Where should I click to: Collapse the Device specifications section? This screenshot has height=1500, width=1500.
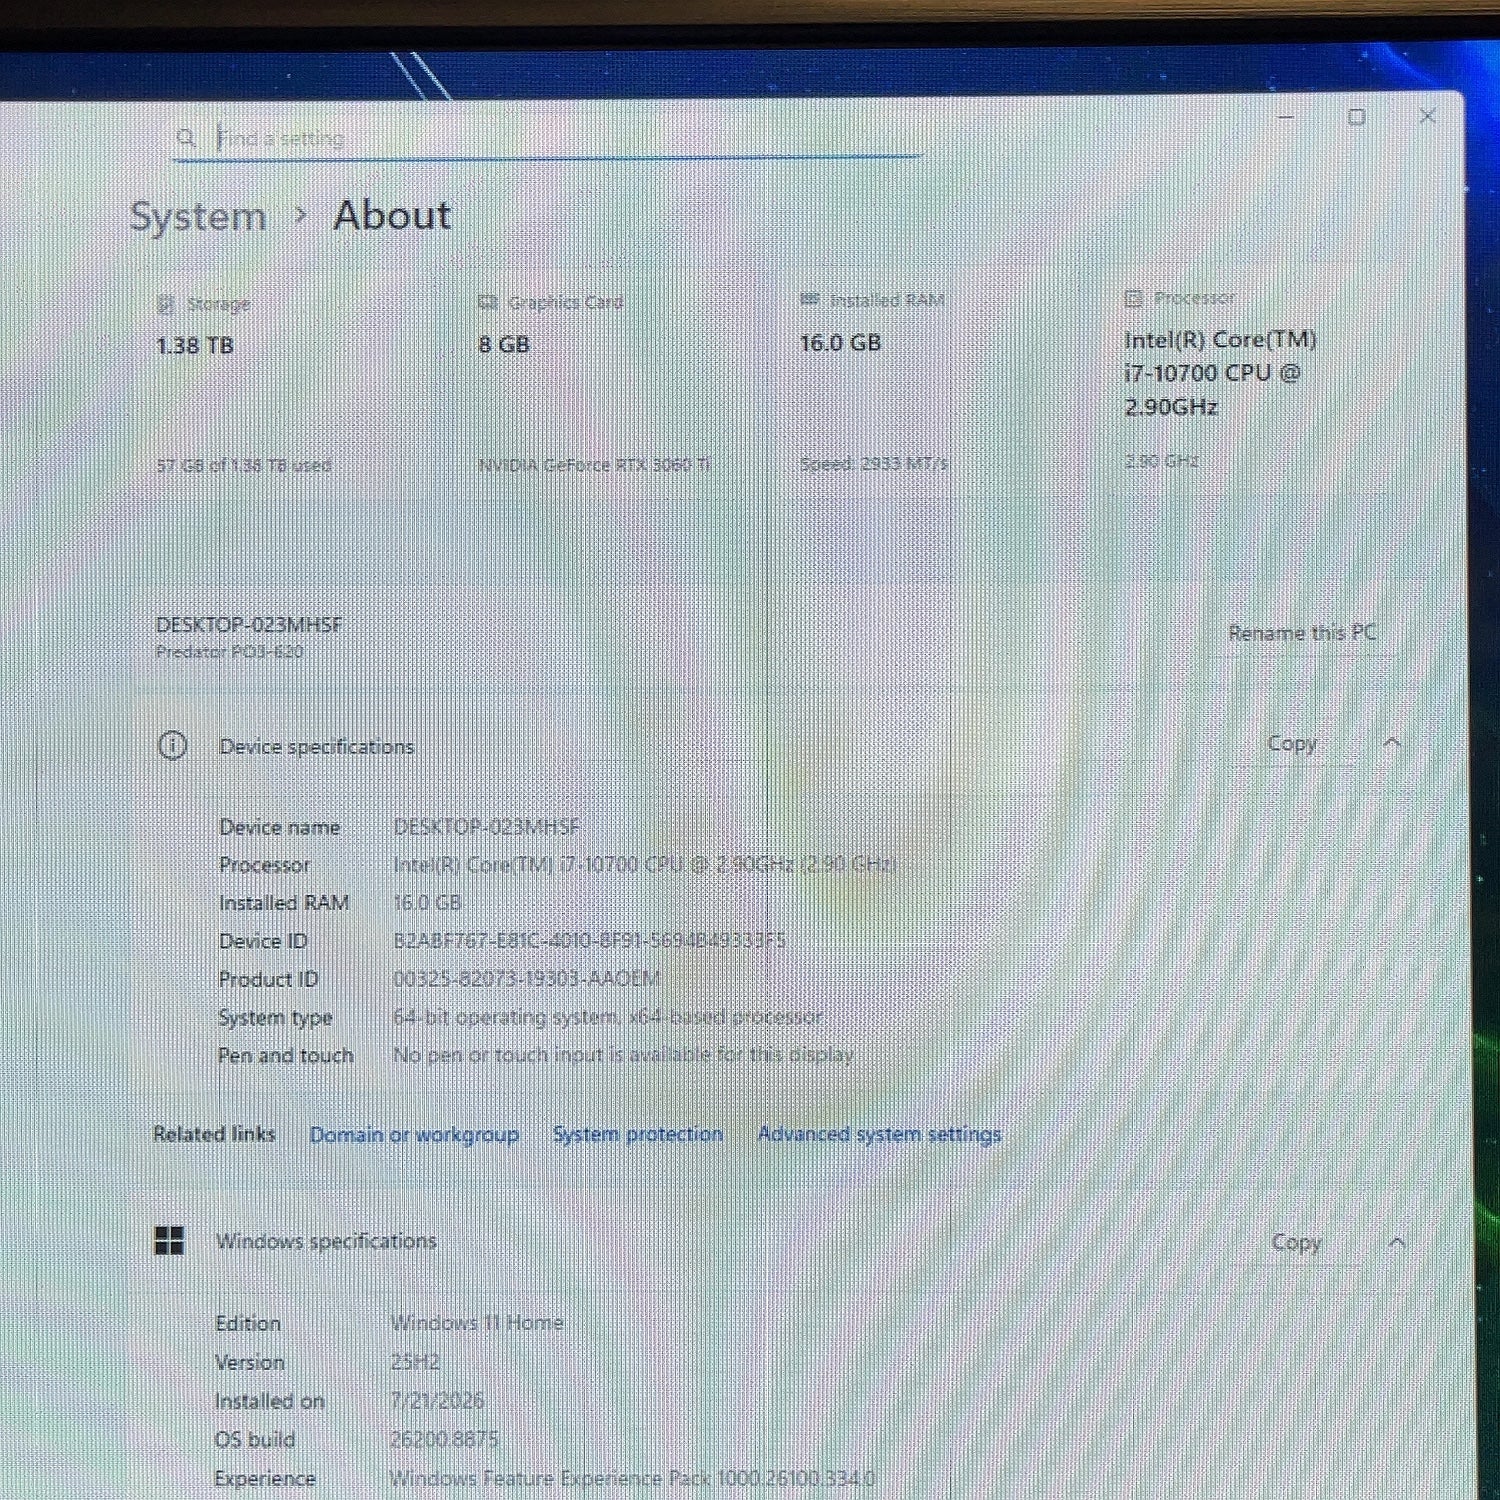point(1391,743)
